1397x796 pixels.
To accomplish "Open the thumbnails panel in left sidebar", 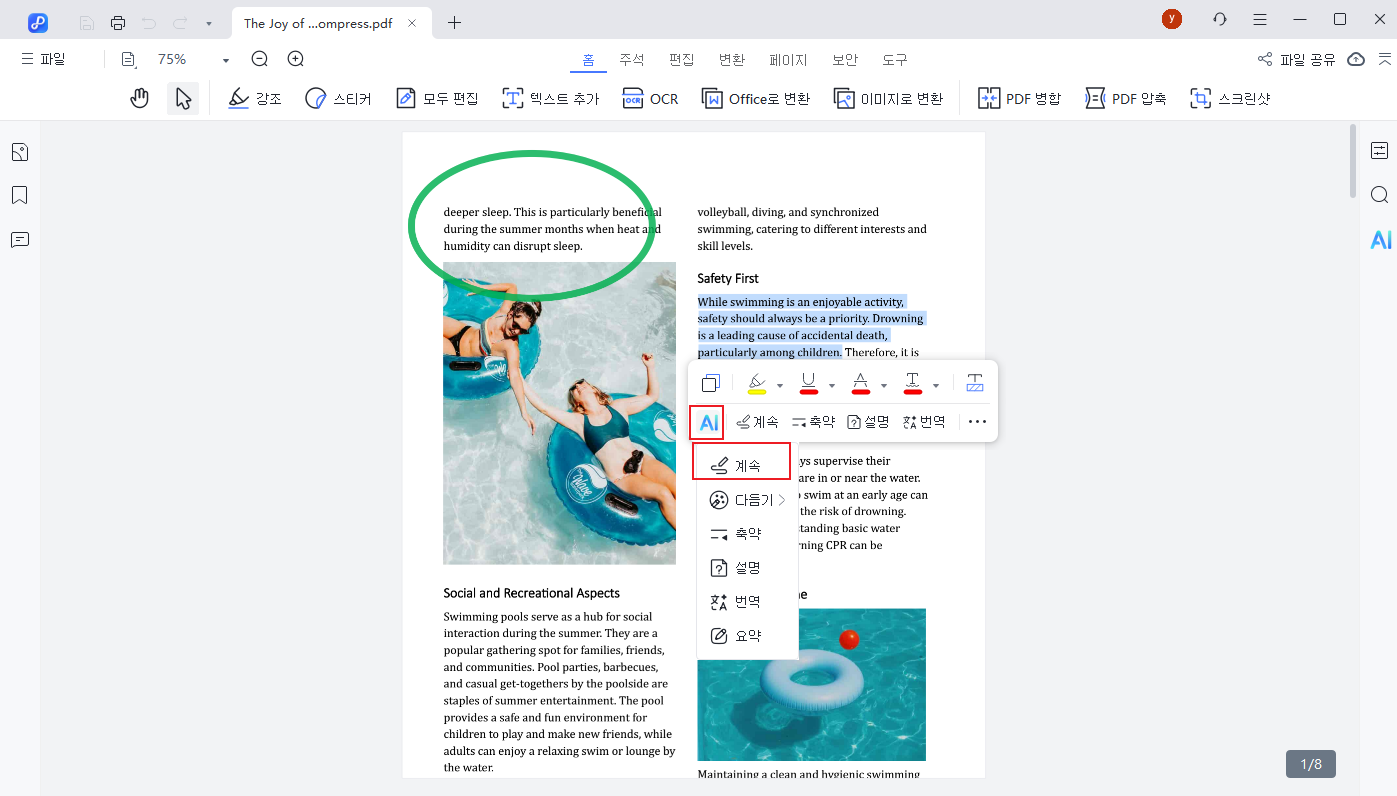I will [20, 152].
